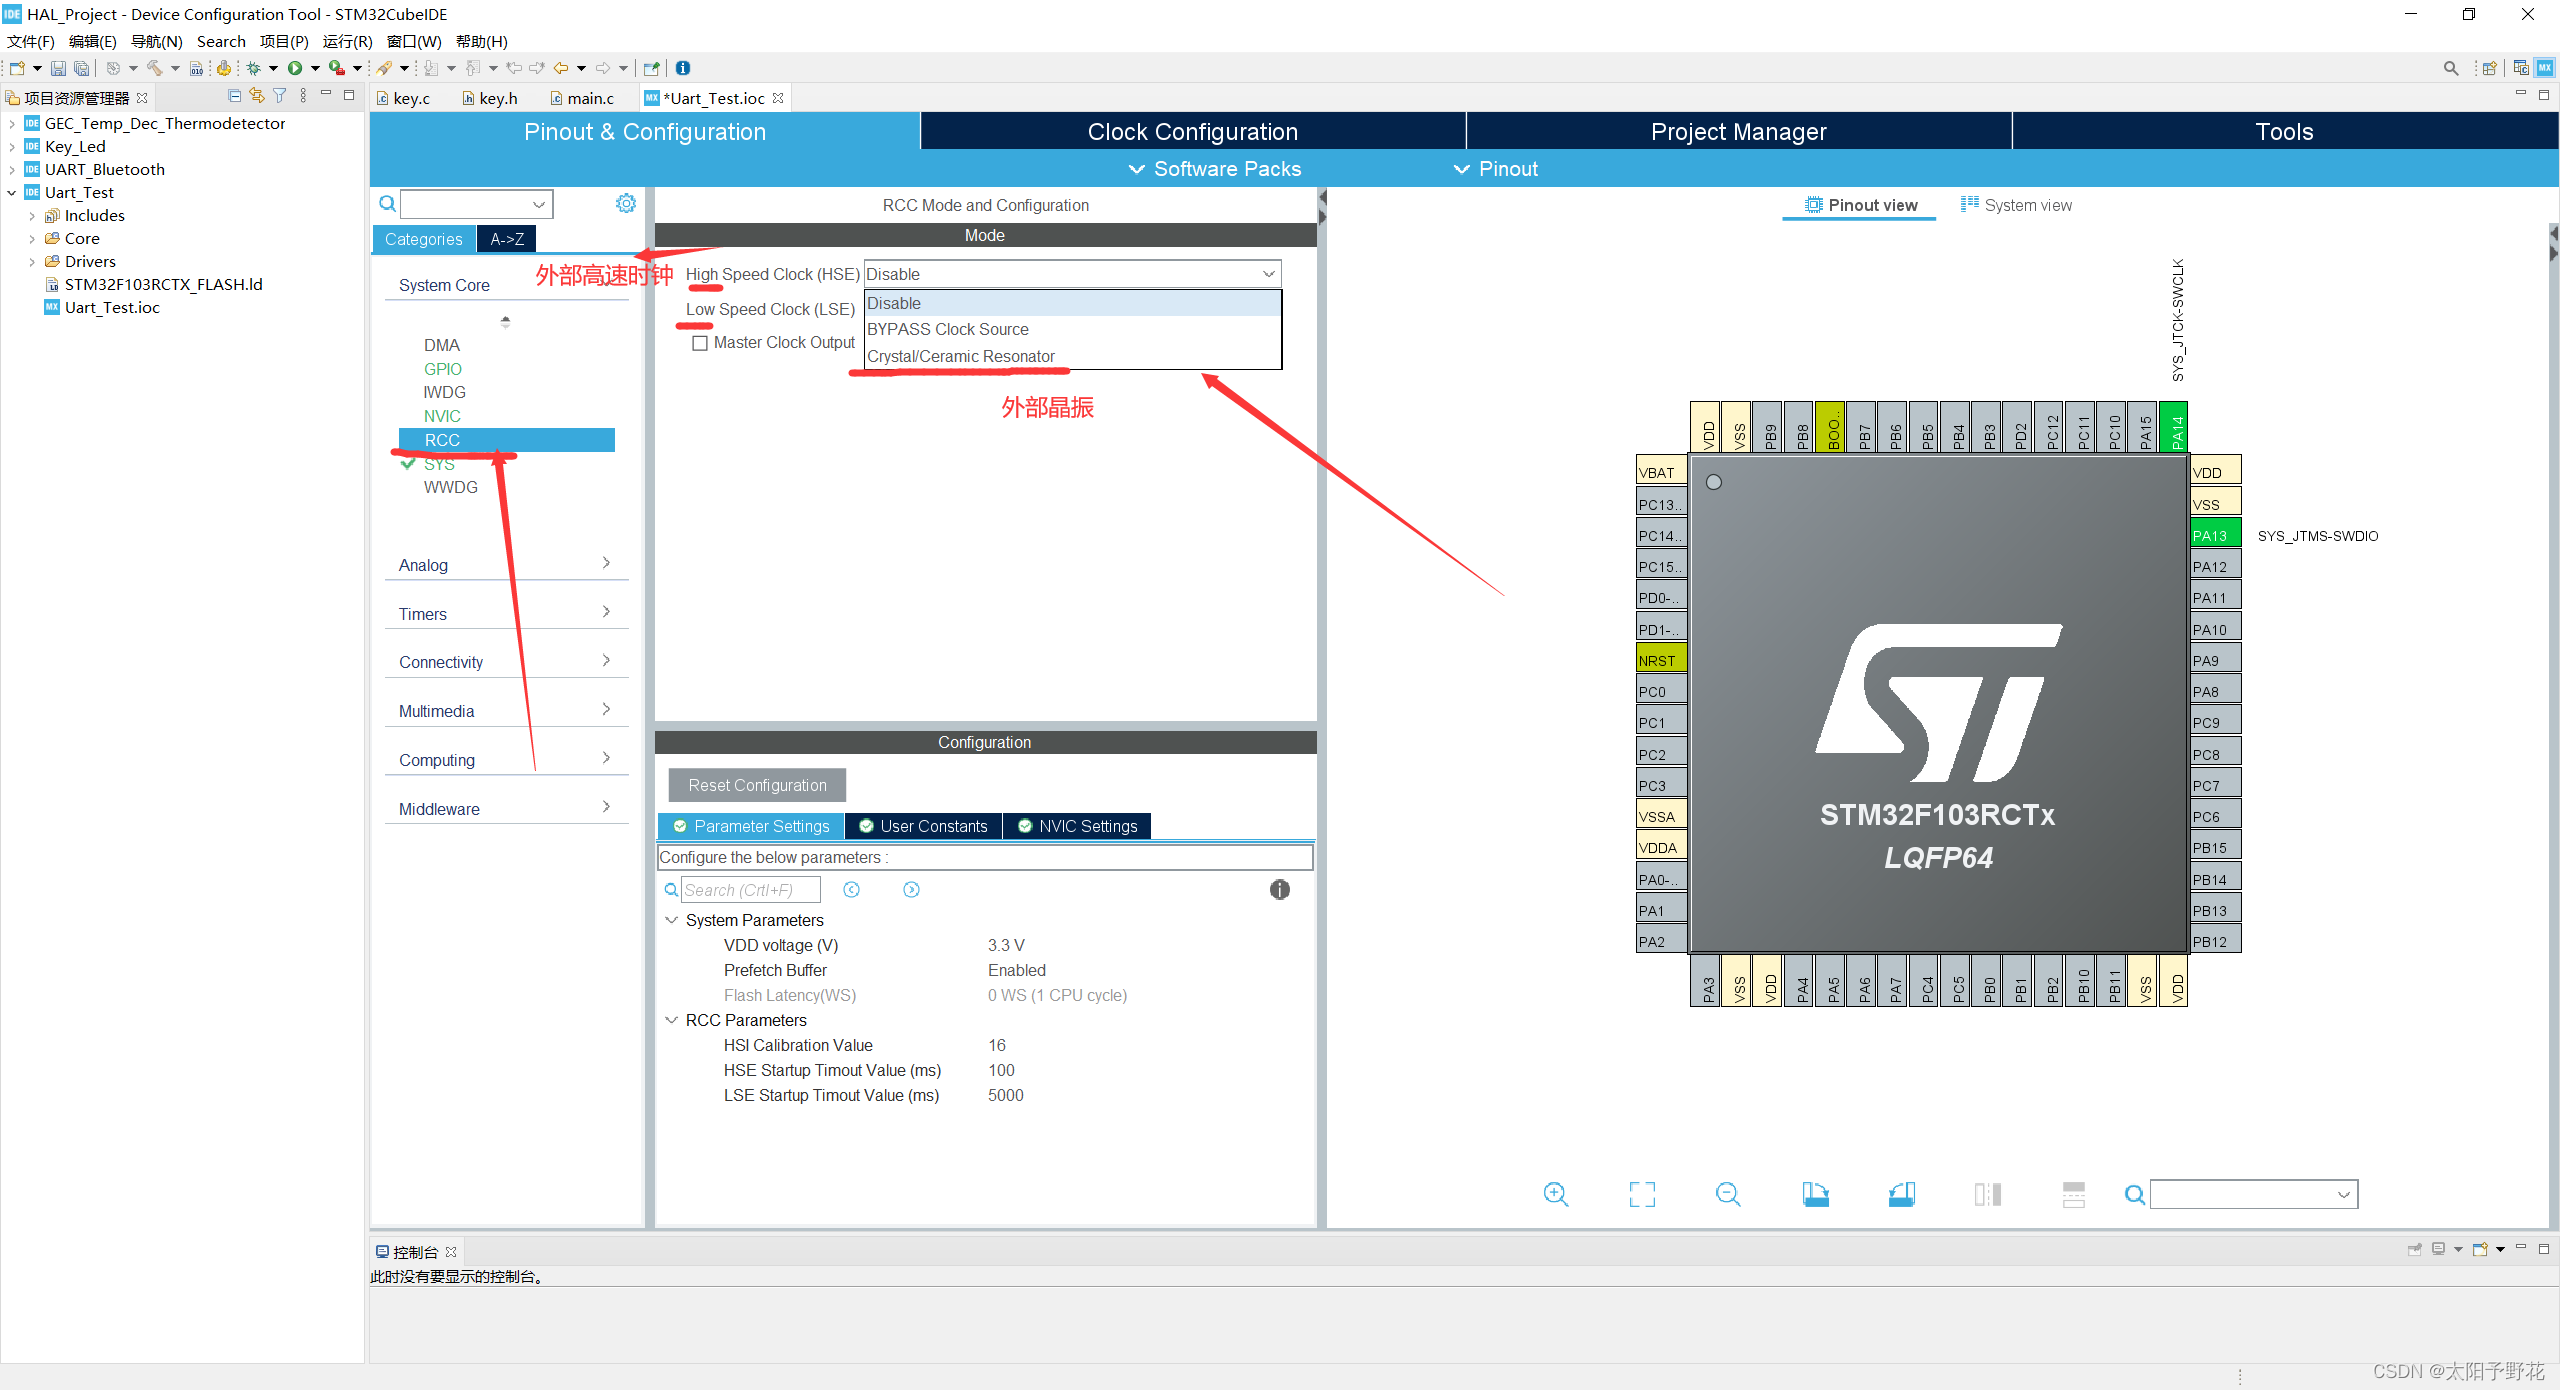Image resolution: width=2560 pixels, height=1390 pixels.
Task: Click the build (hammer) icon in toolbar
Action: click(155, 68)
